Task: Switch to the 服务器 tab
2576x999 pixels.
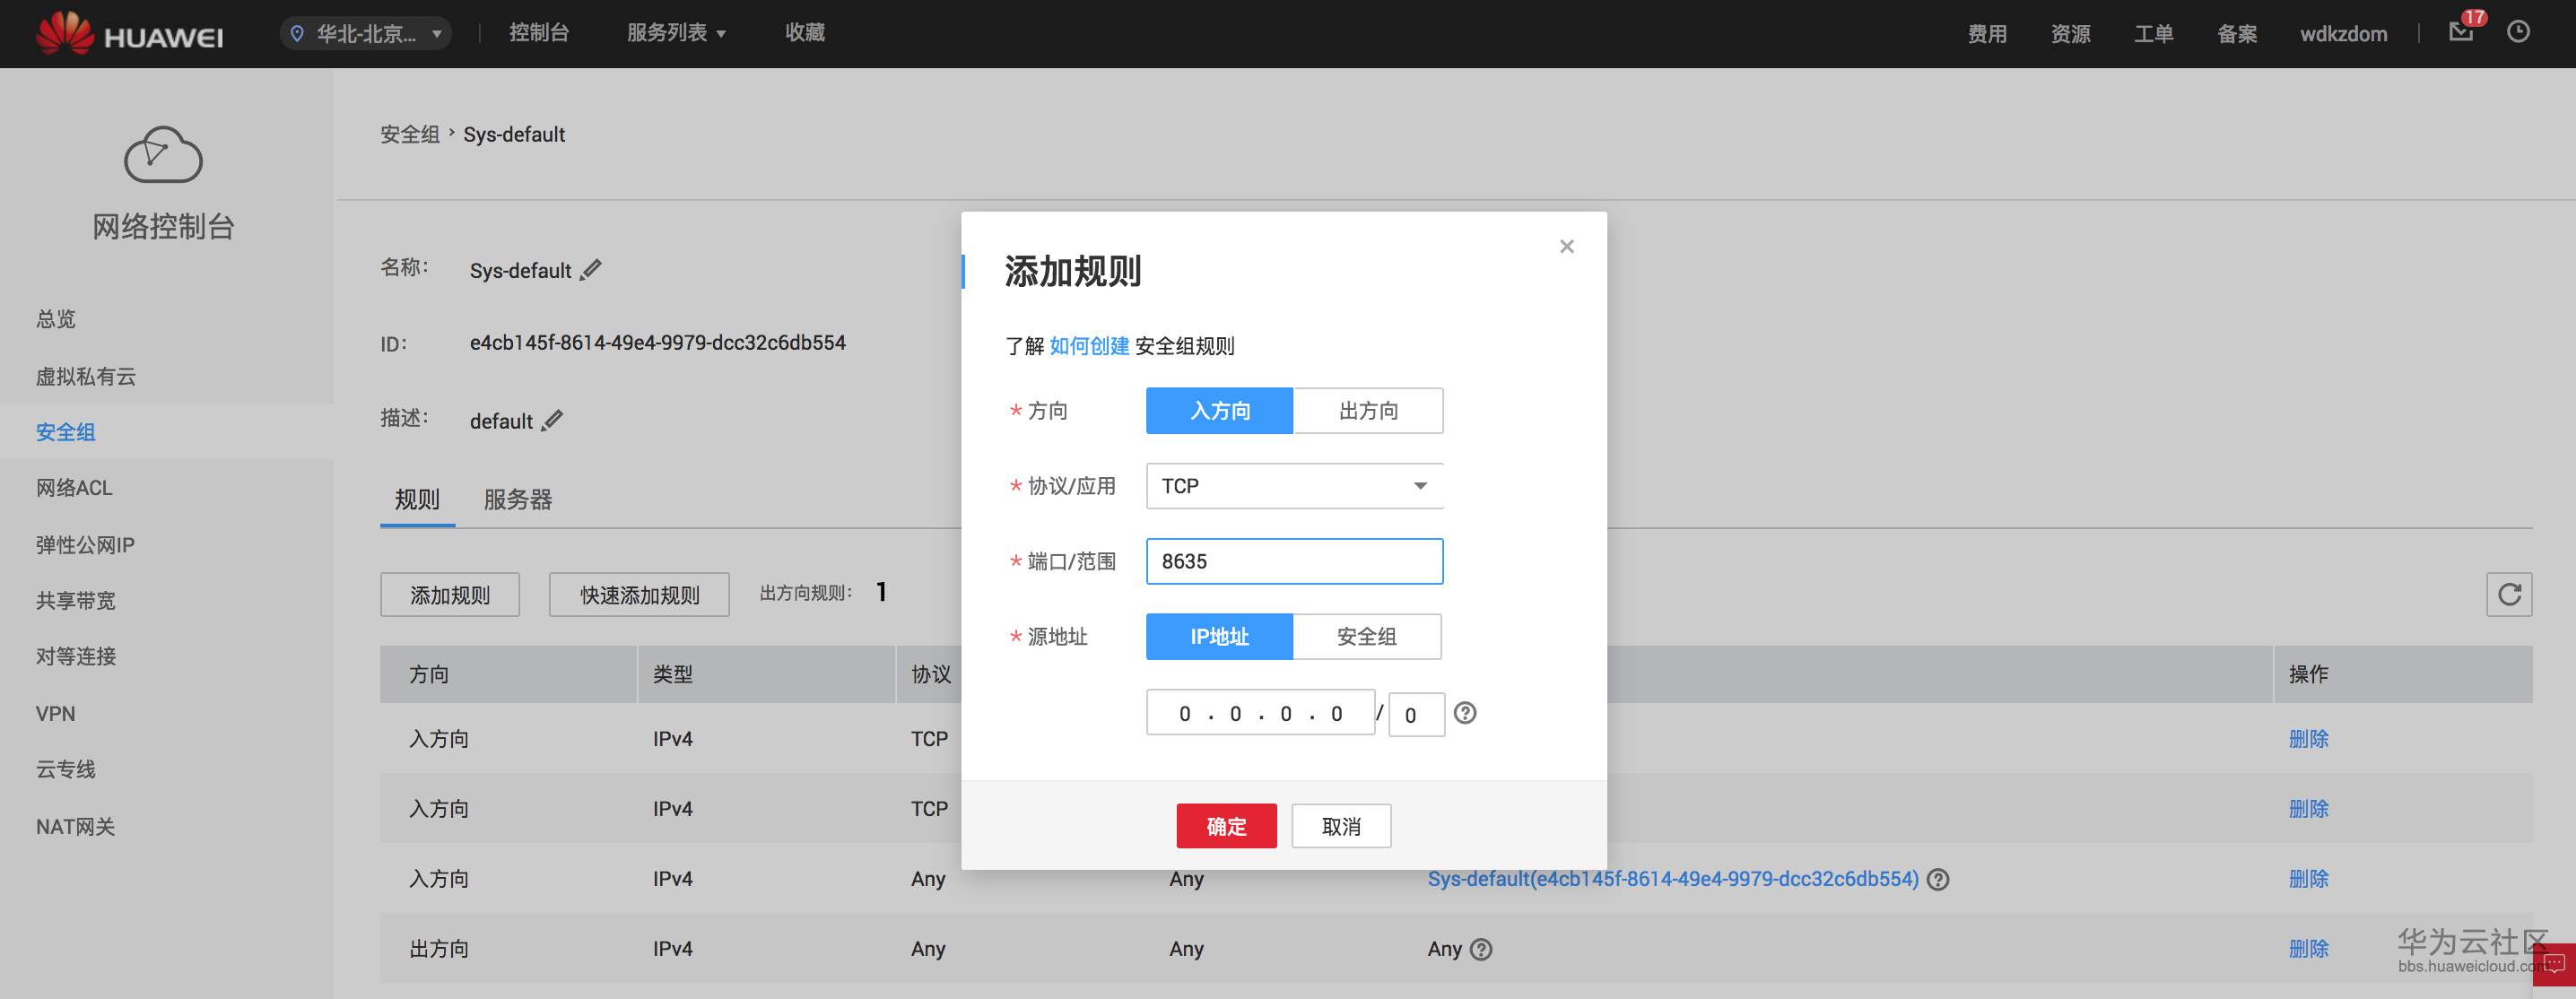Action: click(x=517, y=500)
